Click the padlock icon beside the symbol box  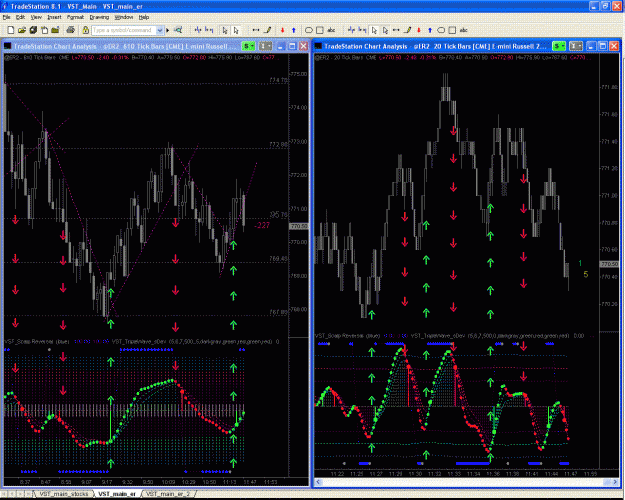pos(85,30)
